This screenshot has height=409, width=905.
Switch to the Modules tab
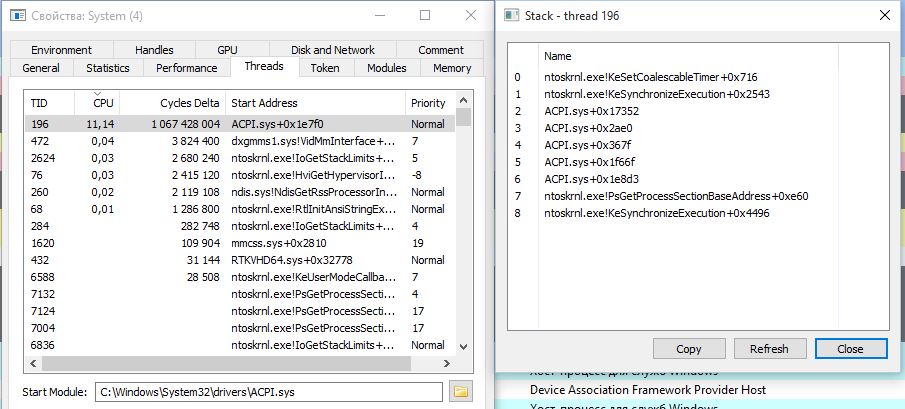[x=387, y=68]
